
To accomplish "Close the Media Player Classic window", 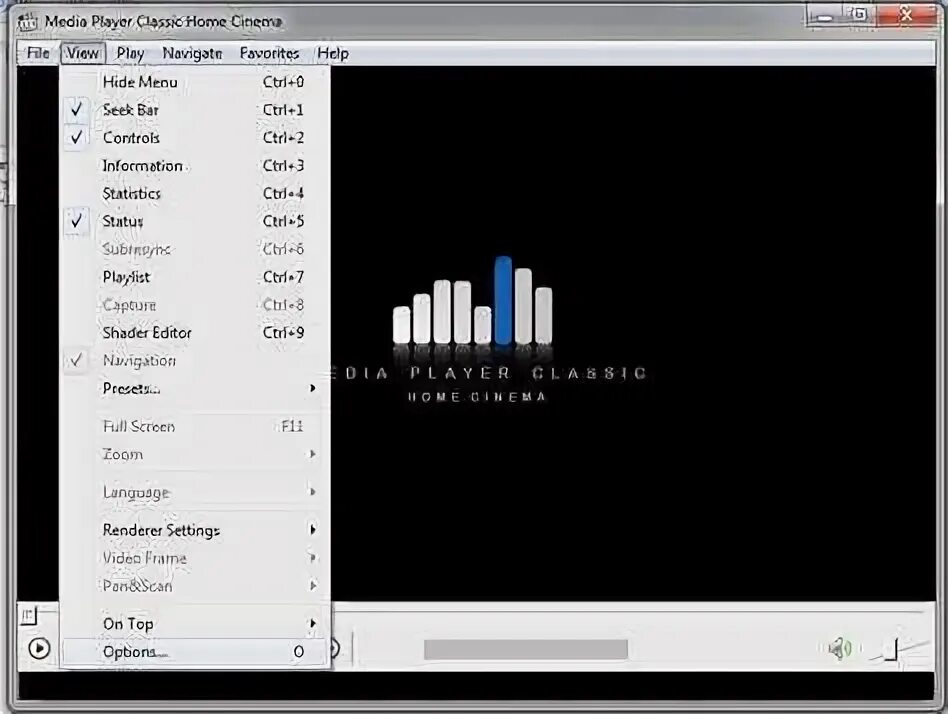I will [x=906, y=15].
